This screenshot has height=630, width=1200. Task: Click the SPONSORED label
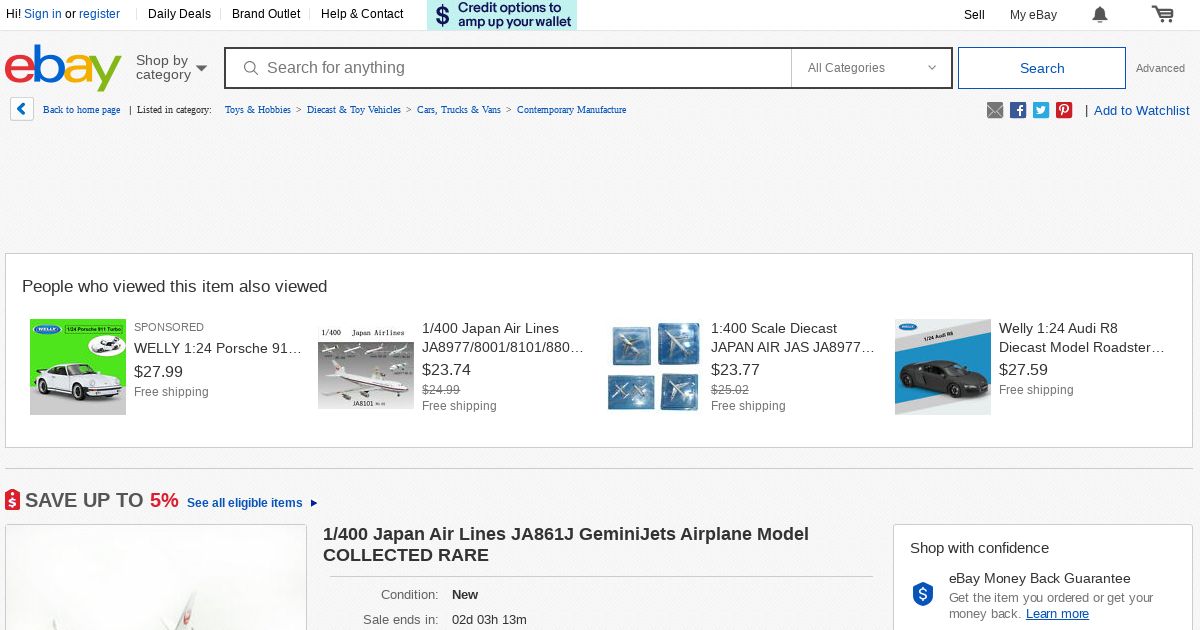(169, 327)
